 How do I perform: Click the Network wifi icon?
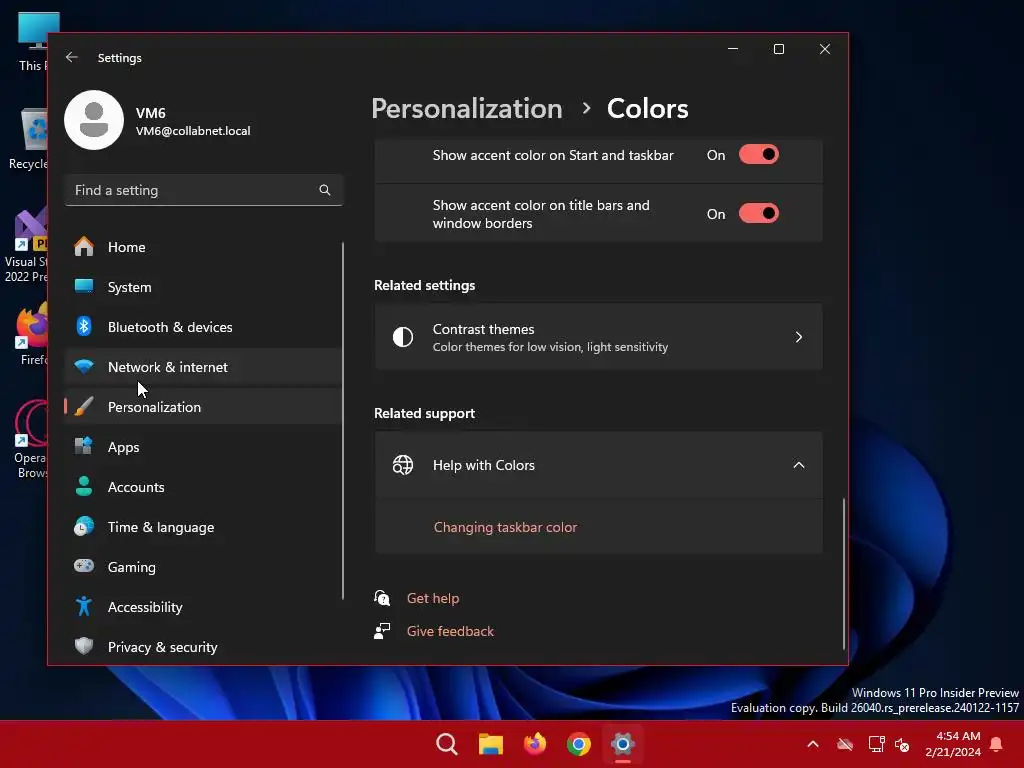point(84,366)
